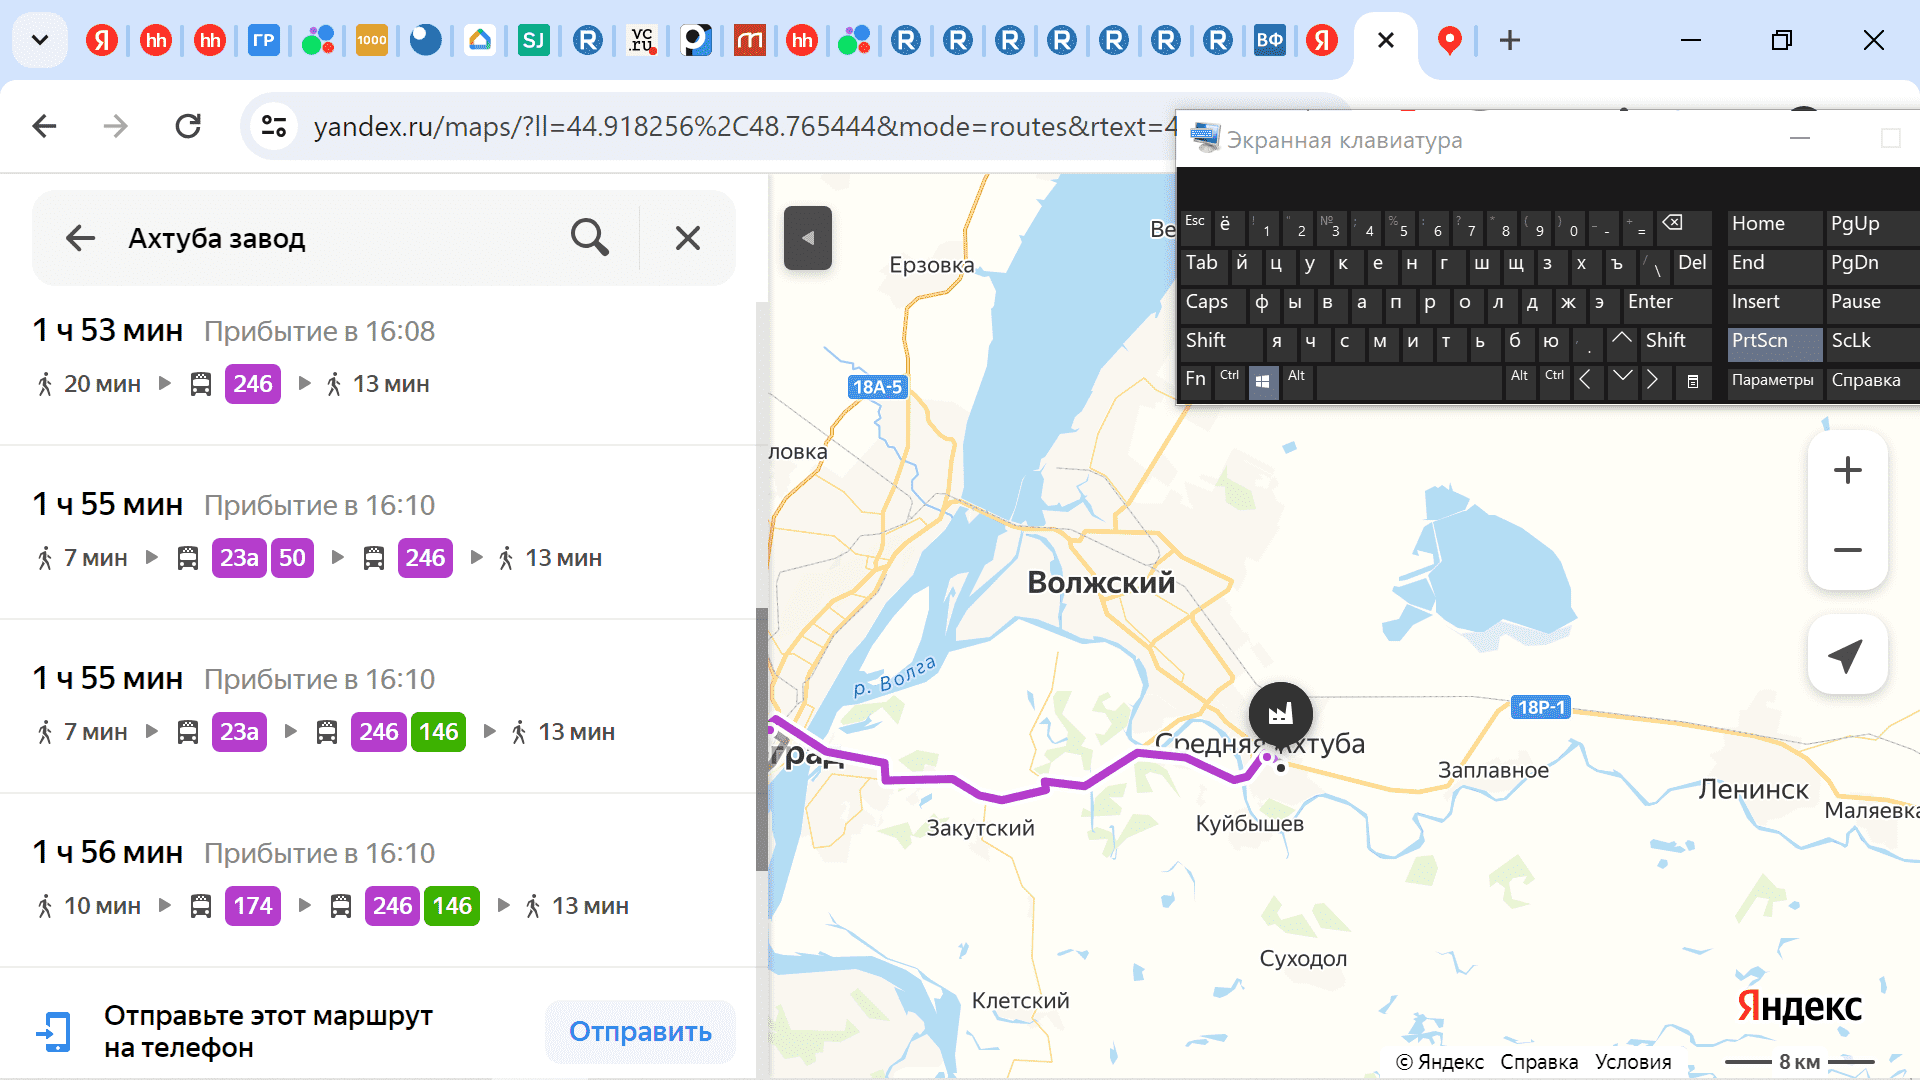Minimize the Экранная клавиатура window

(x=1800, y=139)
